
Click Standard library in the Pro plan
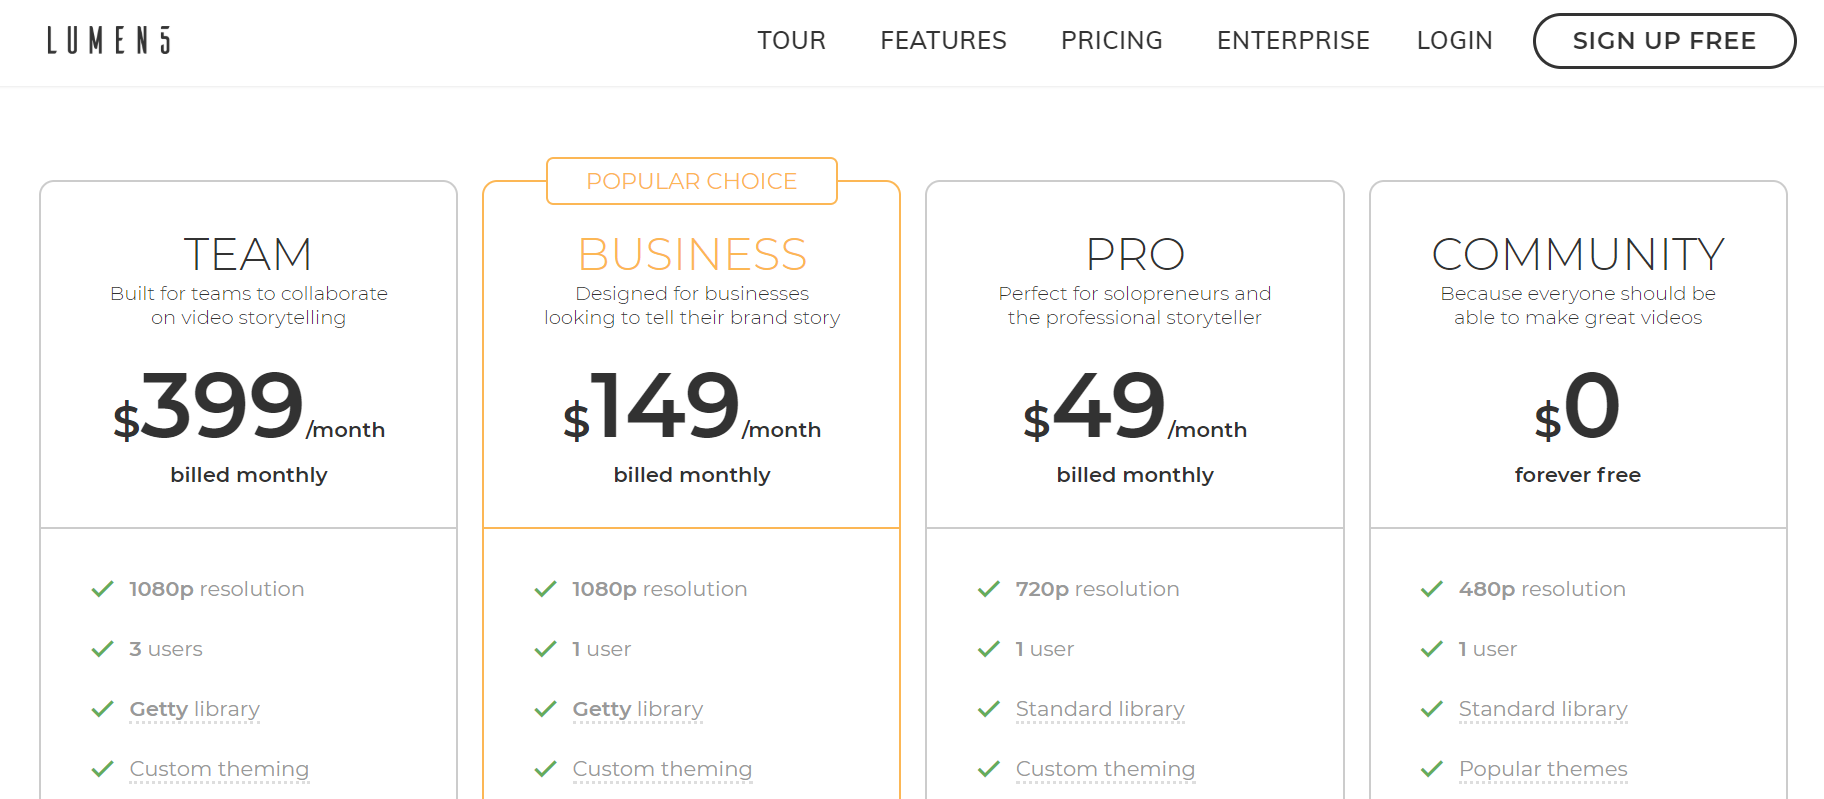click(x=1100, y=709)
